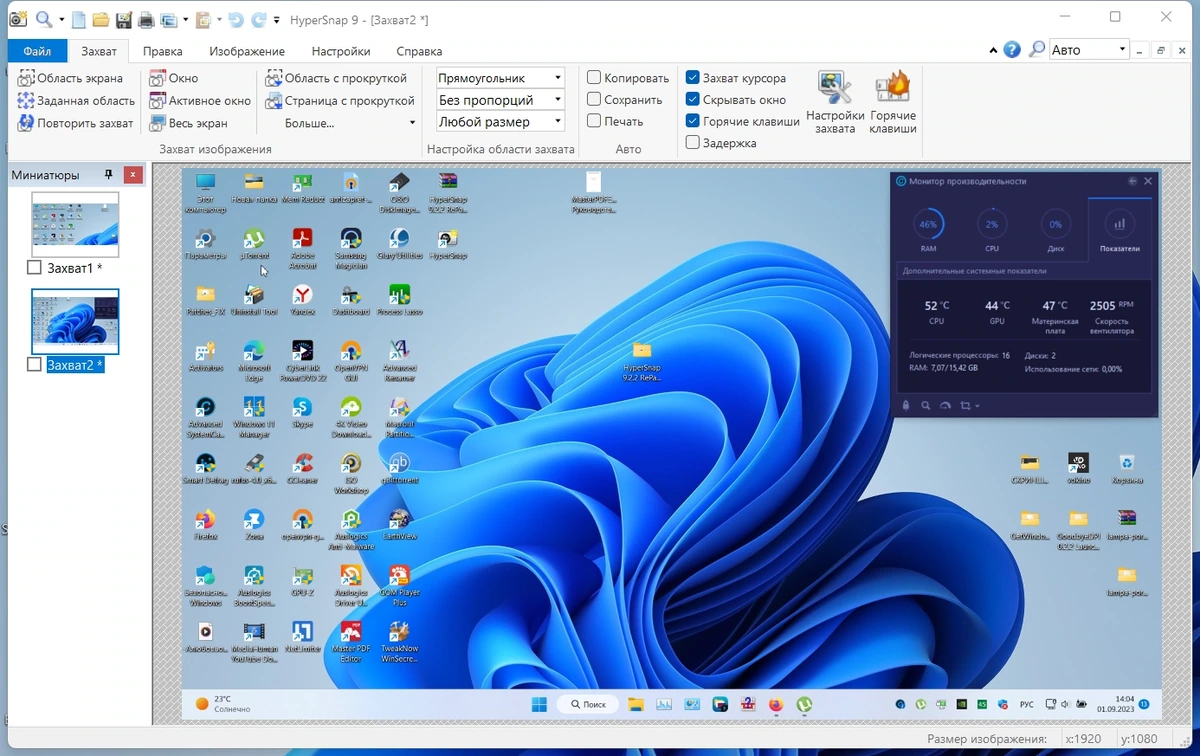Open the help question mark icon
The image size is (1200, 756).
(1012, 49)
